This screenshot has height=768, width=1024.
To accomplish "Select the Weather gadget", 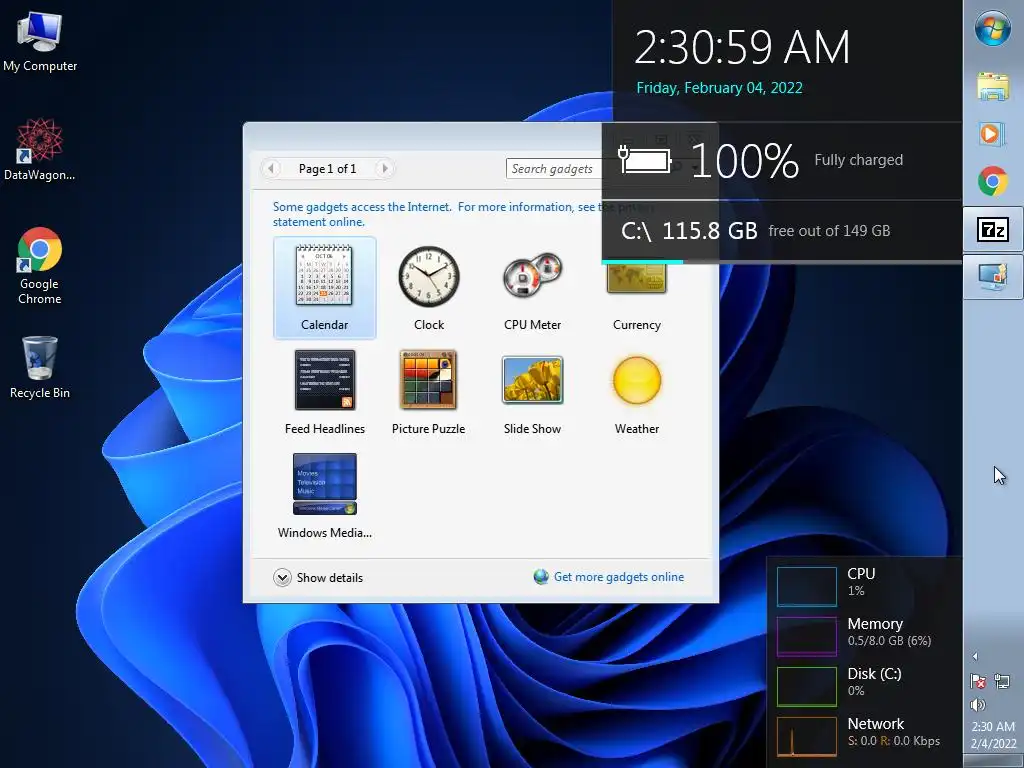I will coord(637,392).
